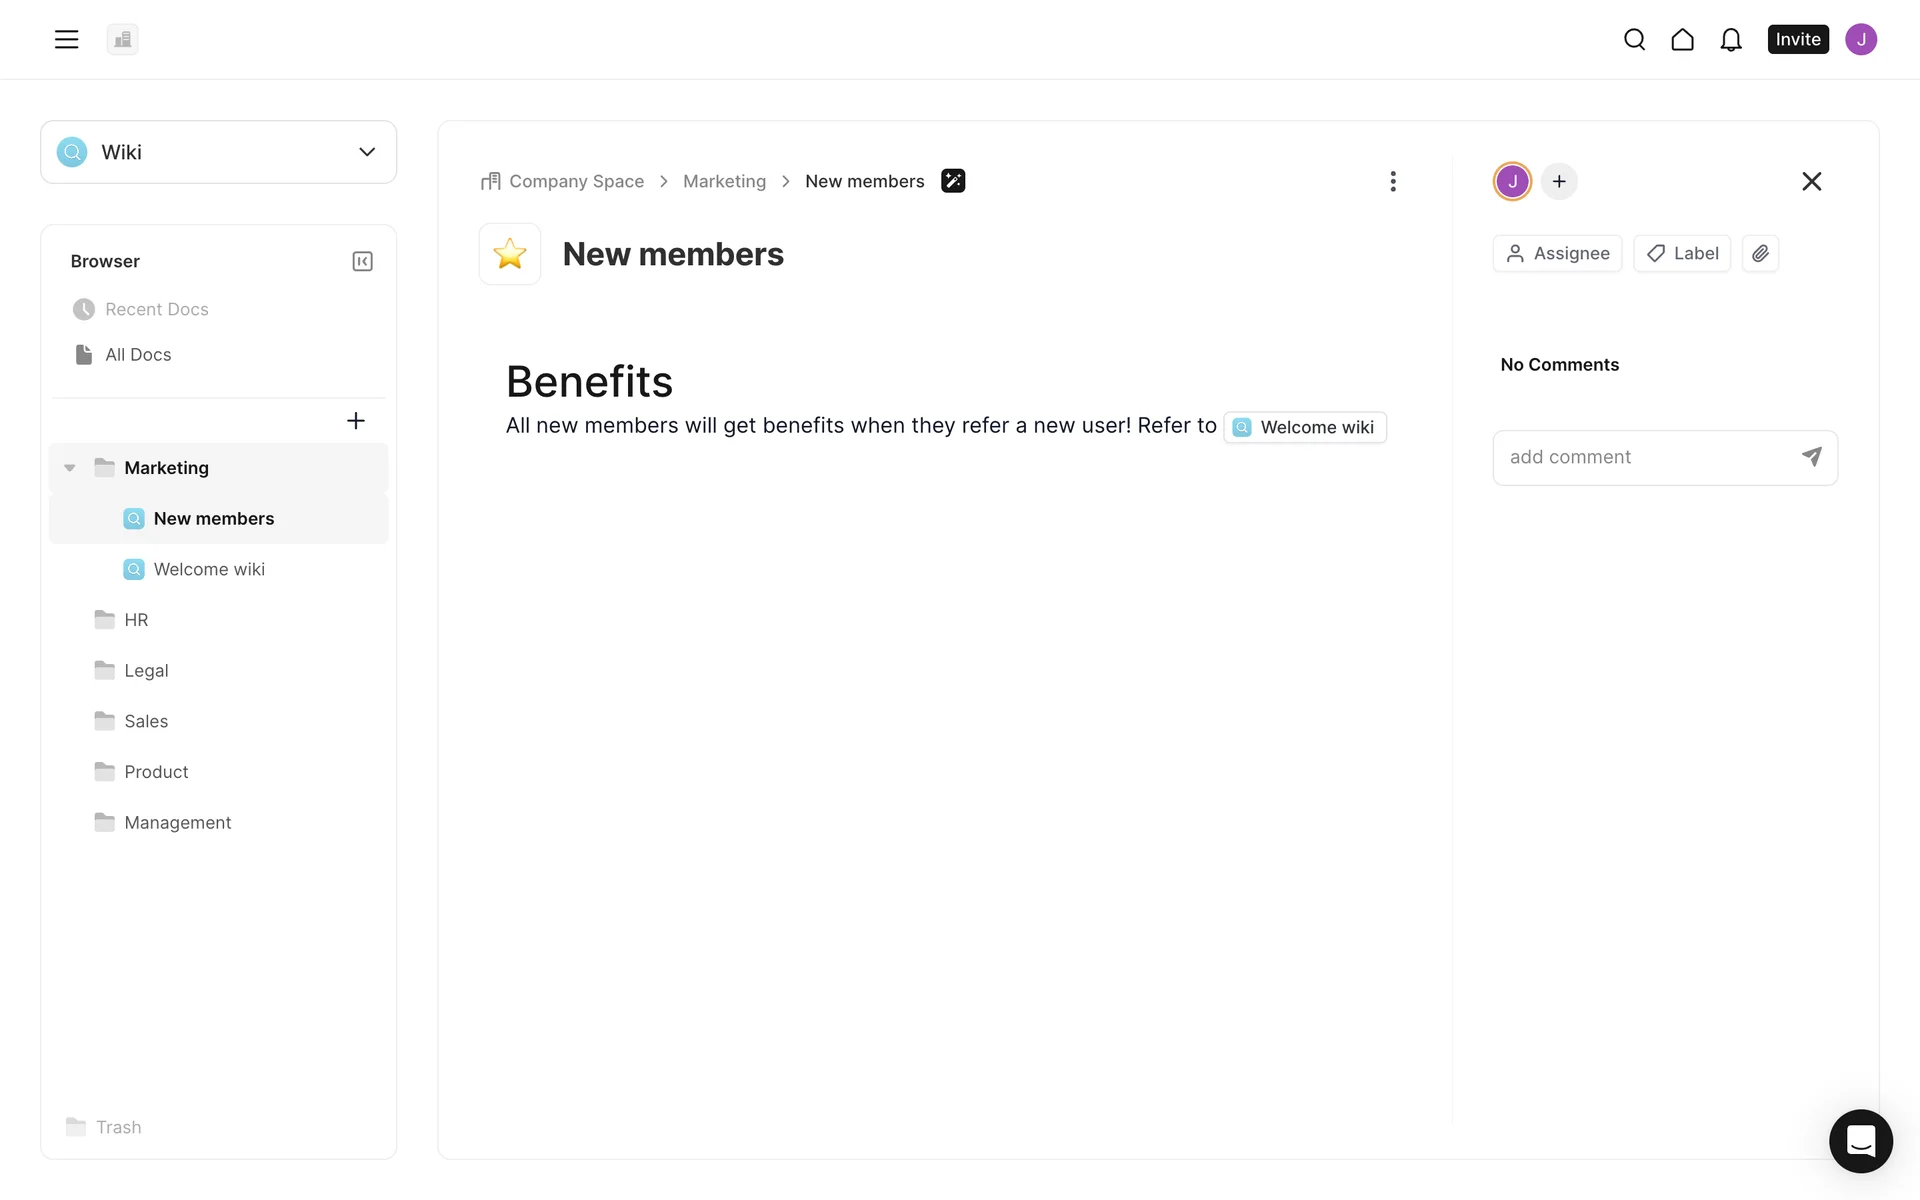
Task: Select Recent Docs in browser
Action: (x=156, y=309)
